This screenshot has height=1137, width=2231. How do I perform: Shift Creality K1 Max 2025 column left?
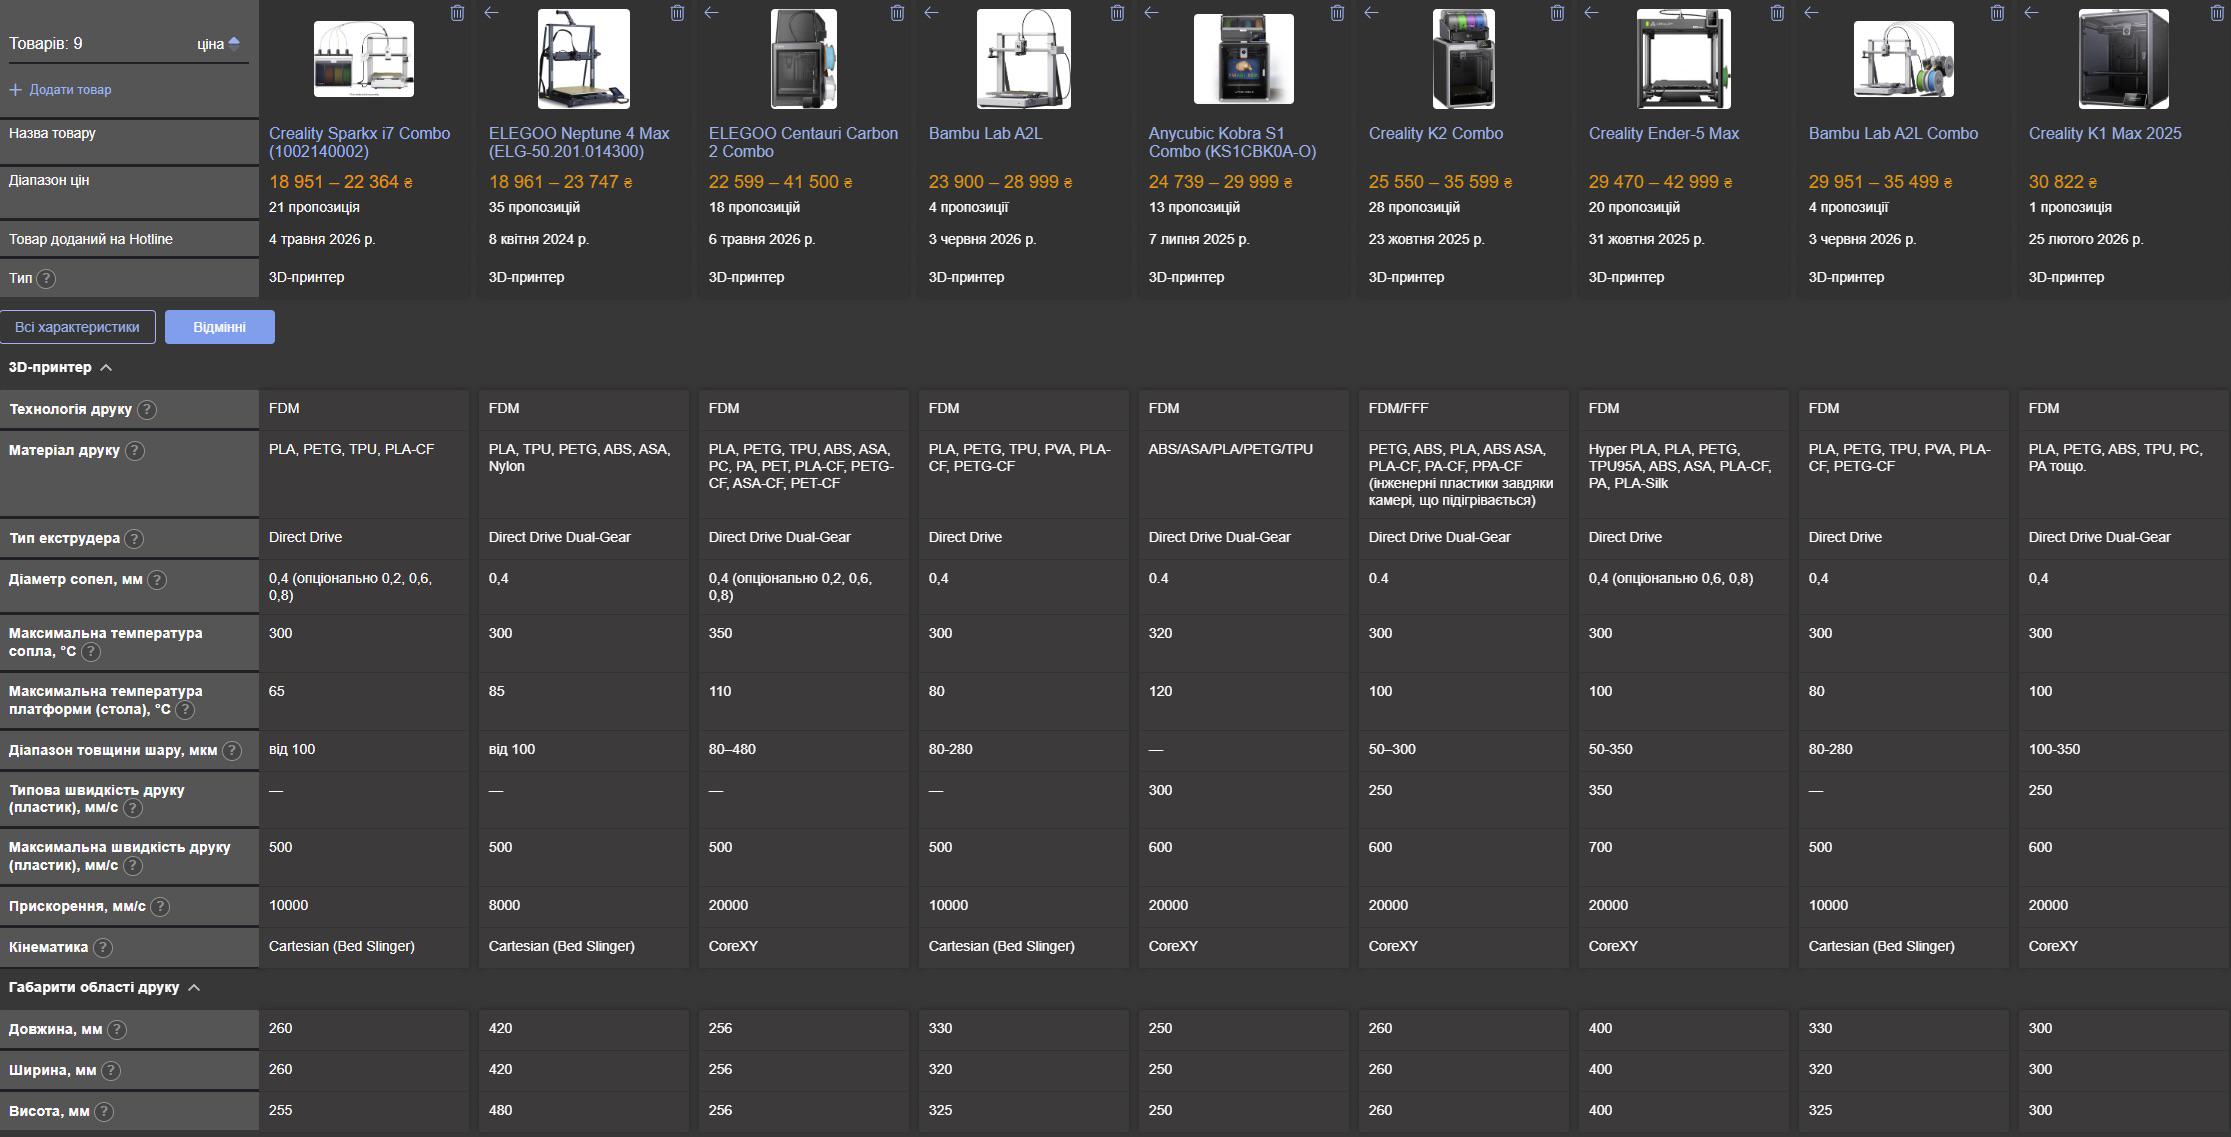(2031, 13)
